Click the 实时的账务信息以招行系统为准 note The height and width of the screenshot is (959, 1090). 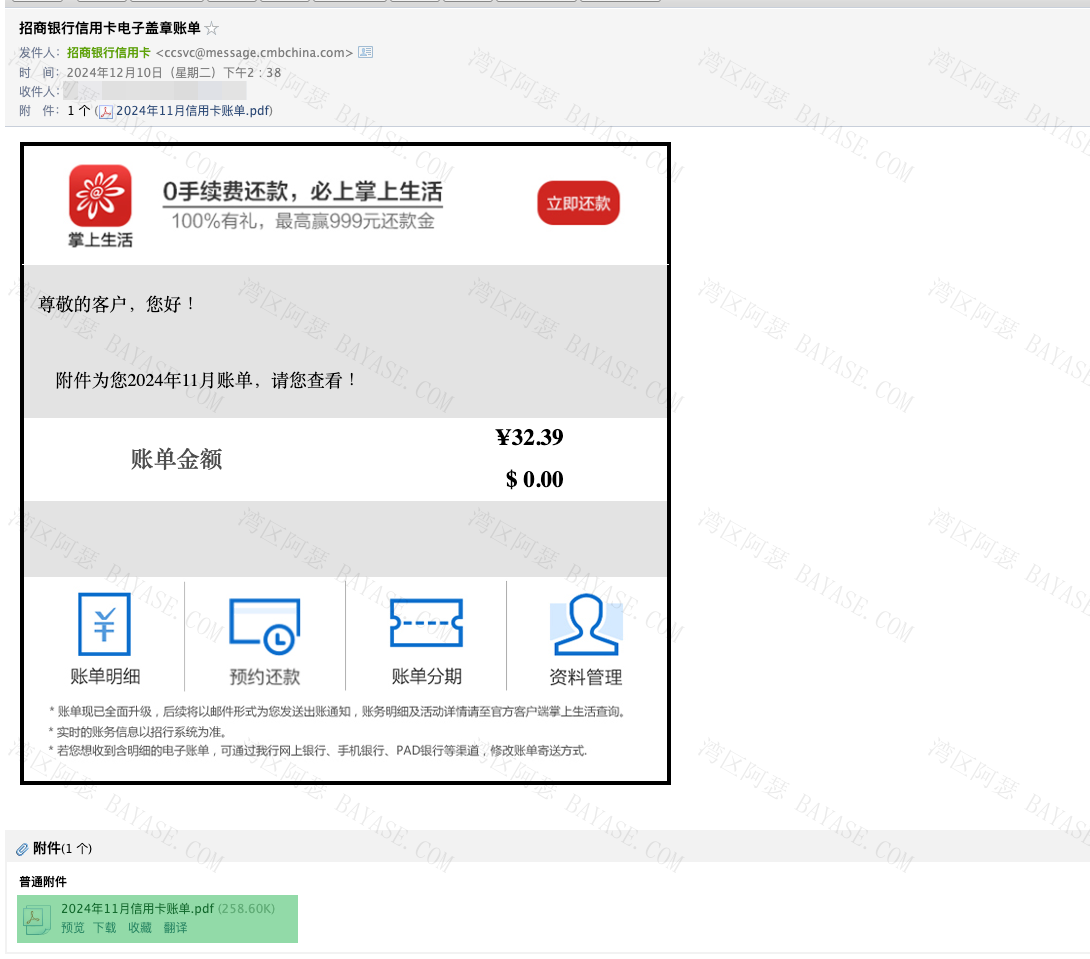(138, 732)
